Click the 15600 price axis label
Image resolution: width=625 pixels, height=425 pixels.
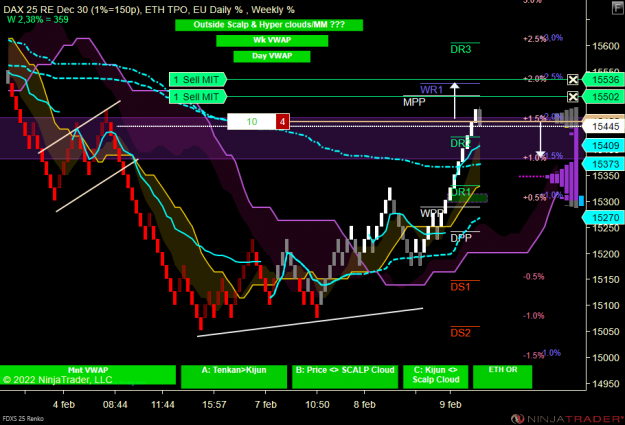coord(606,46)
